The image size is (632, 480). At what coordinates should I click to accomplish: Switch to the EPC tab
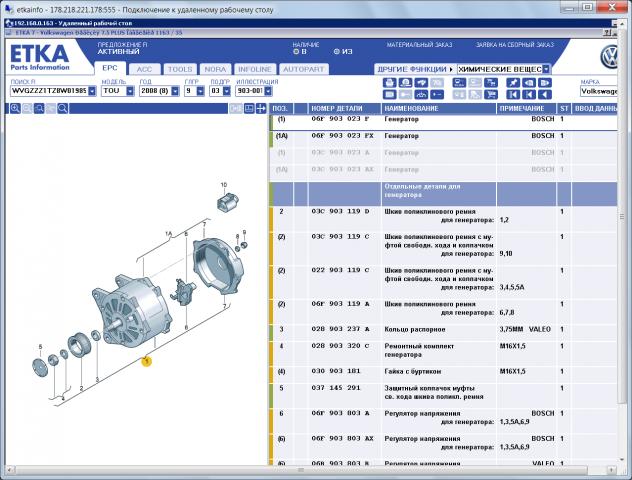click(110, 69)
